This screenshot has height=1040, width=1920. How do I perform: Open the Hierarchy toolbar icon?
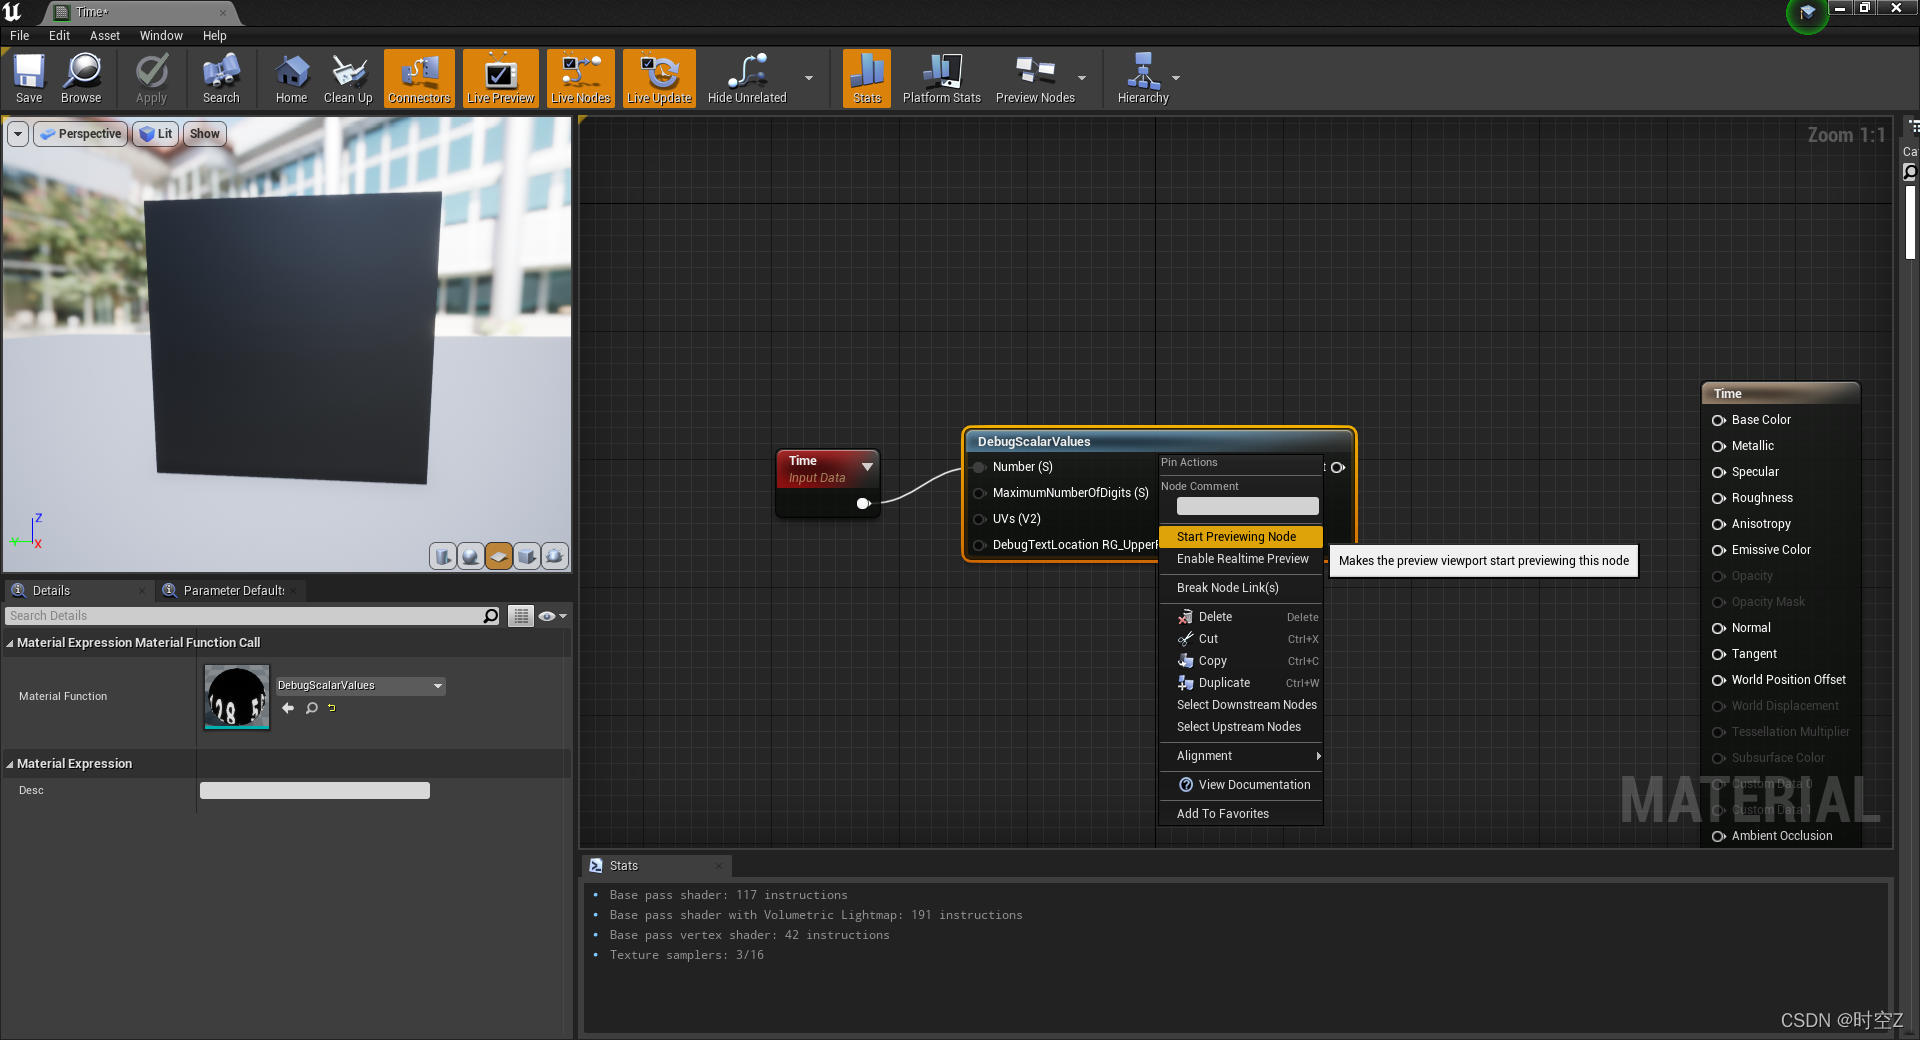[1144, 78]
